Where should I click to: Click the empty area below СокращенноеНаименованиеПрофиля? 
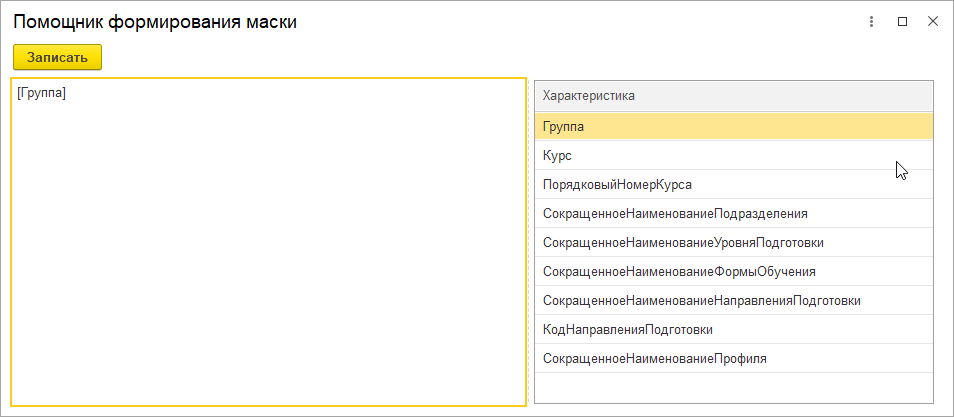coord(734,387)
